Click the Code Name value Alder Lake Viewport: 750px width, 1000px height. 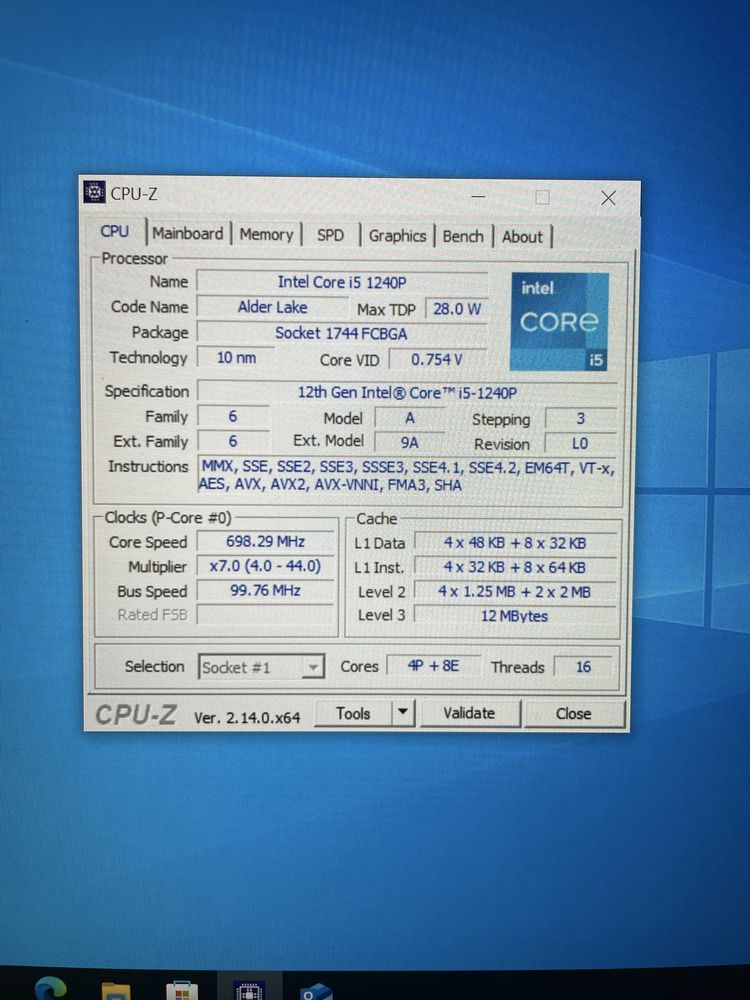pyautogui.click(x=272, y=307)
